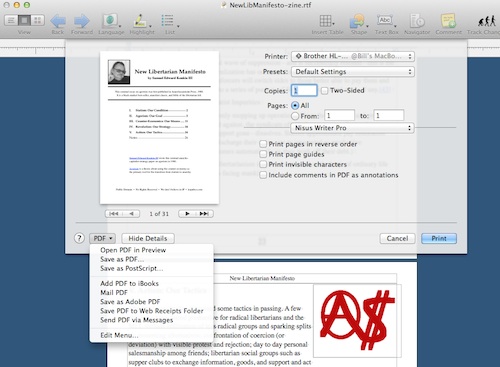Go to next preview page

(187, 214)
